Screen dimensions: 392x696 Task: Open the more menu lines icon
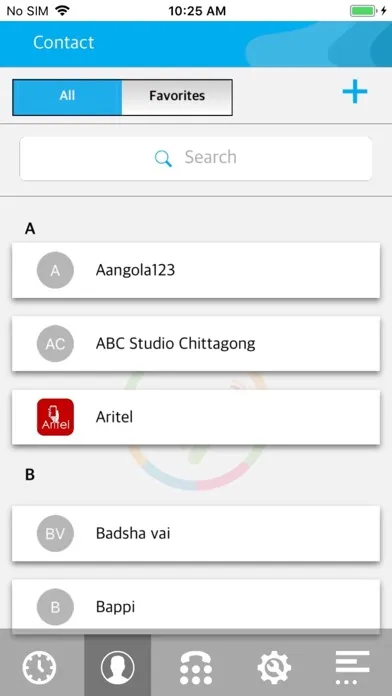coord(352,667)
